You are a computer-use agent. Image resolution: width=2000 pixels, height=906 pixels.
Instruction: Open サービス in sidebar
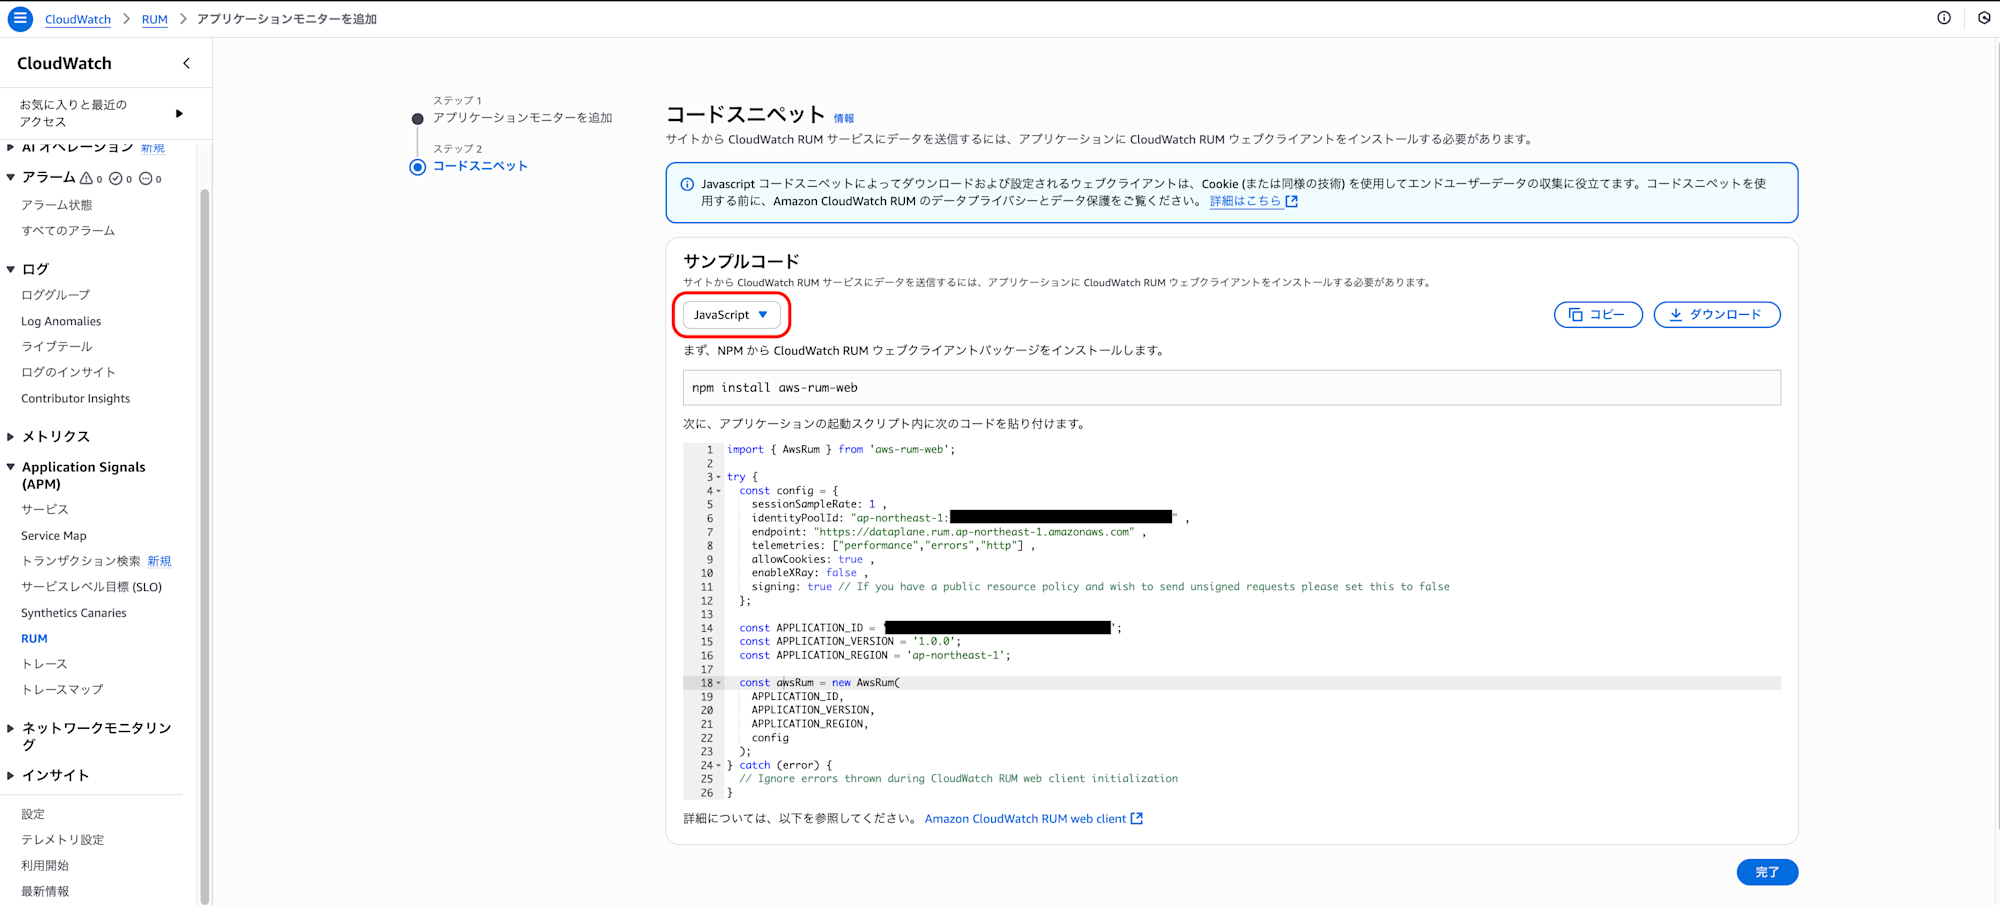[x=45, y=509]
